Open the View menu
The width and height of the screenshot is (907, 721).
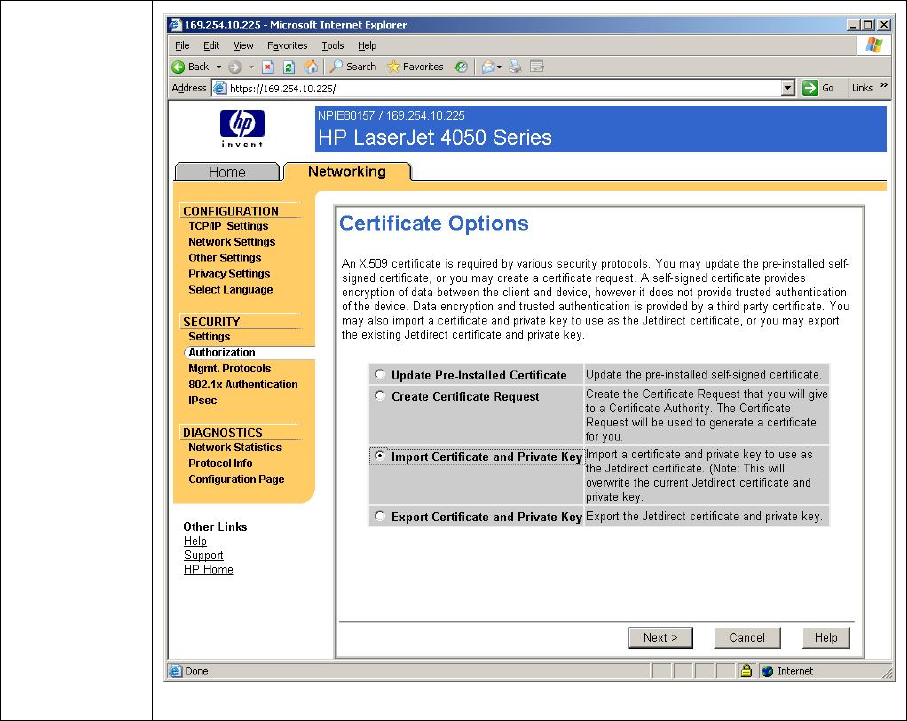click(243, 46)
